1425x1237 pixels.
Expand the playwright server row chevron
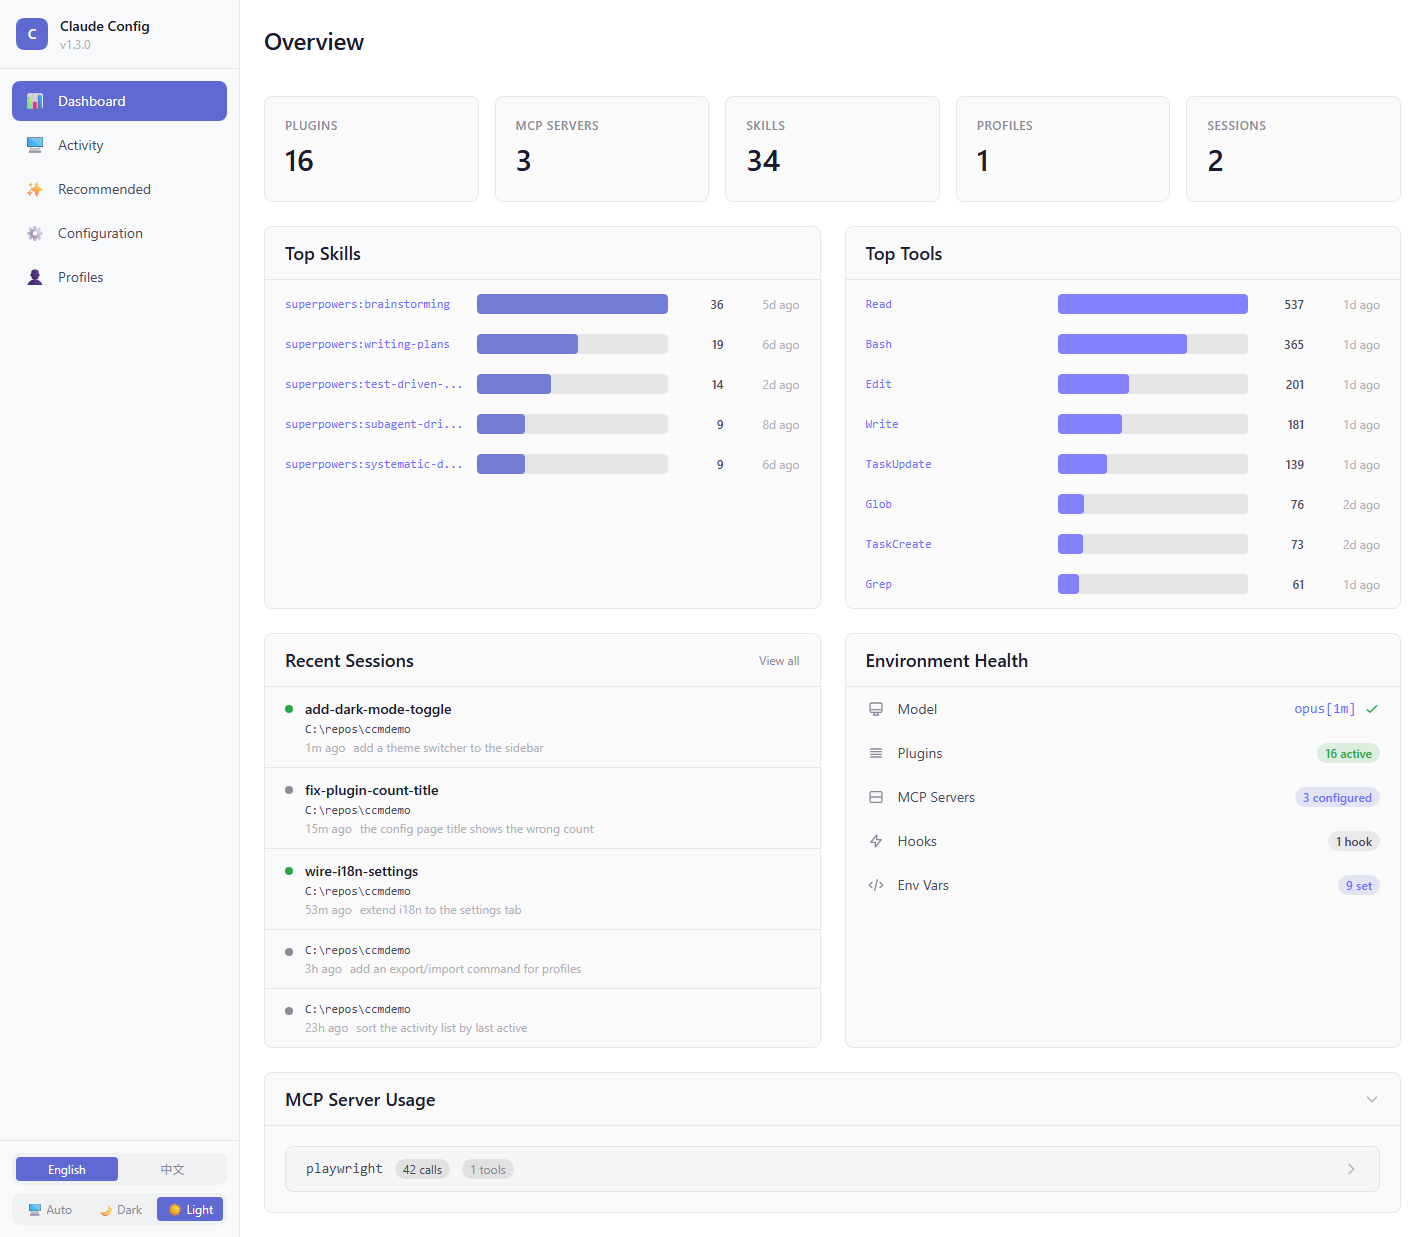[1351, 1169]
